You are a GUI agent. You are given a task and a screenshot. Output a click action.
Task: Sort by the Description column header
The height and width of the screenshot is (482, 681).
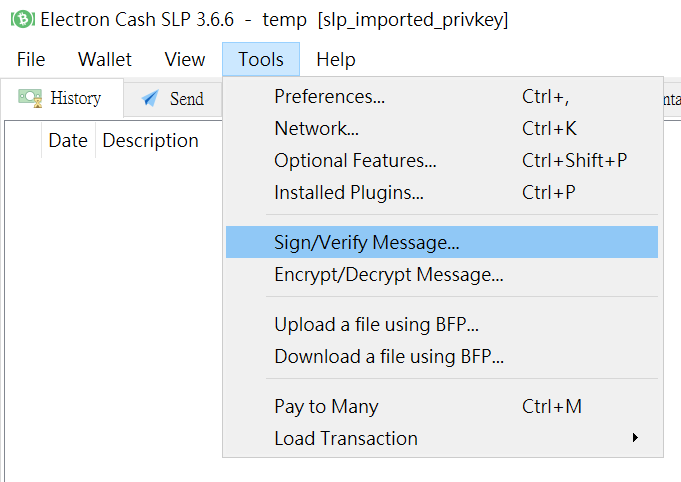tap(150, 140)
